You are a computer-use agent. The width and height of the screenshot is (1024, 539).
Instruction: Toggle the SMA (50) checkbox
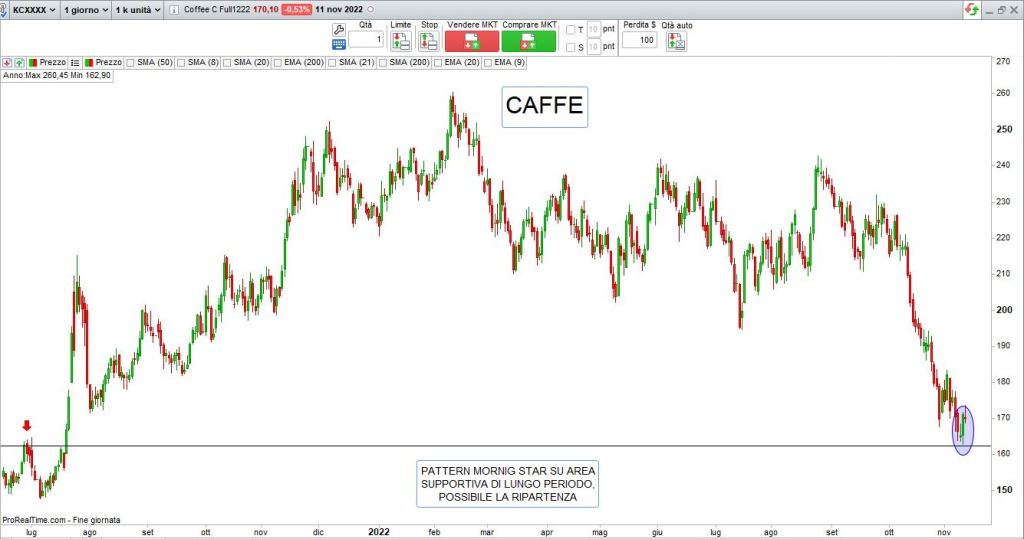pos(130,63)
